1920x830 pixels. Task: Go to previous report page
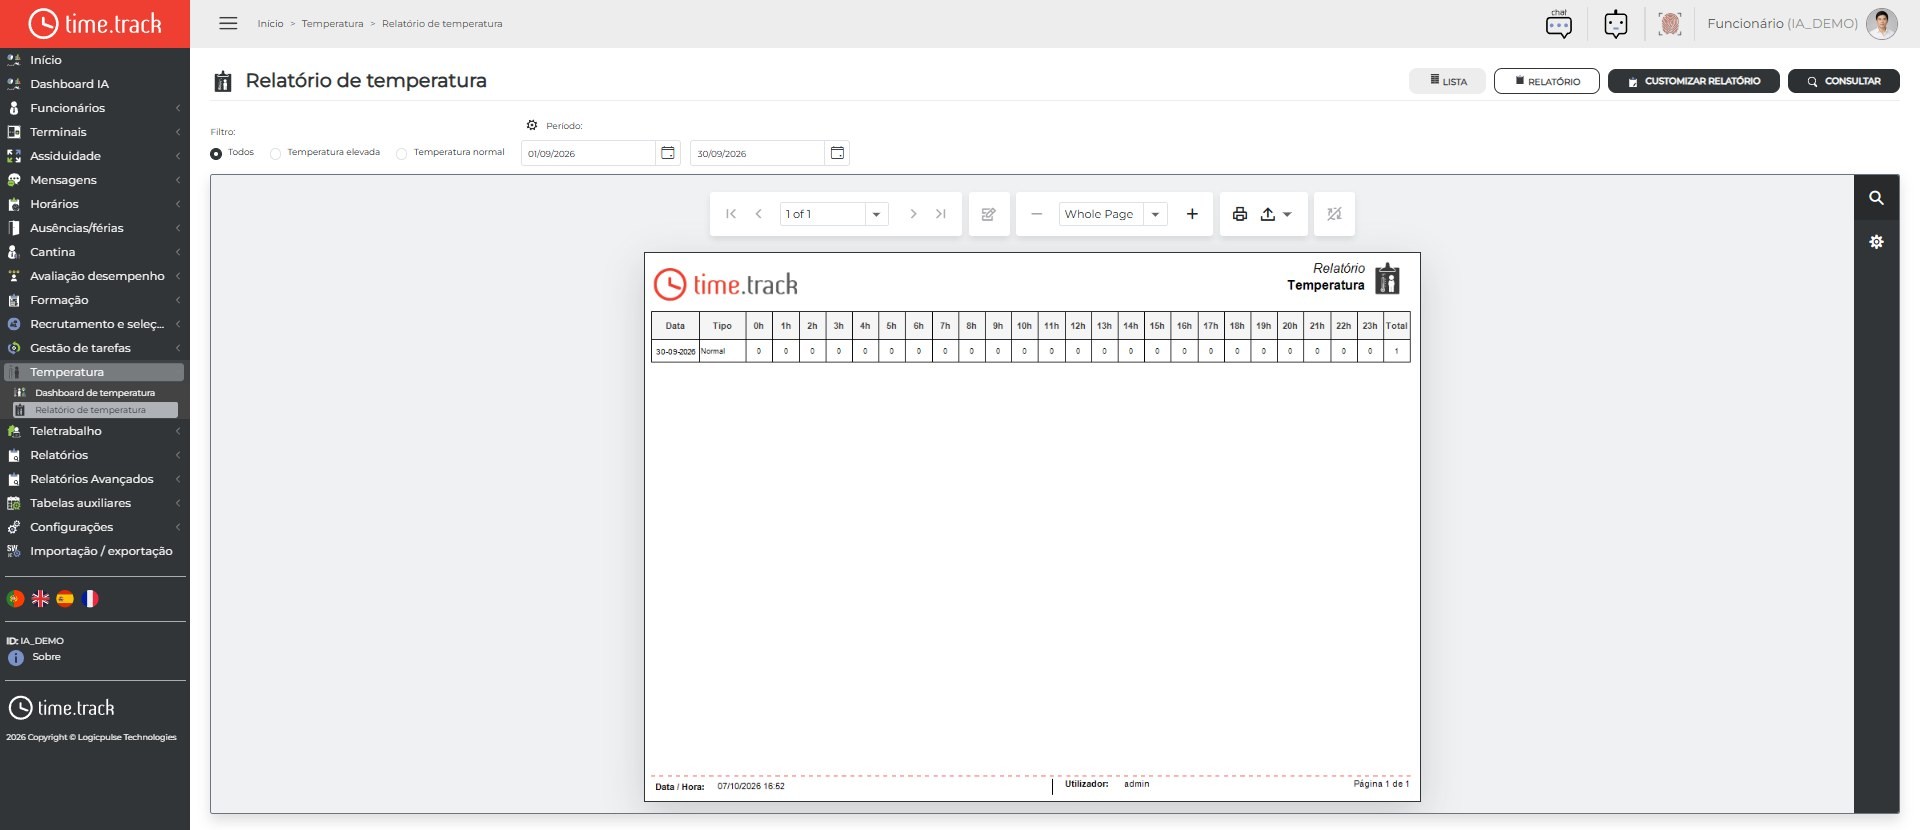pyautogui.click(x=759, y=214)
